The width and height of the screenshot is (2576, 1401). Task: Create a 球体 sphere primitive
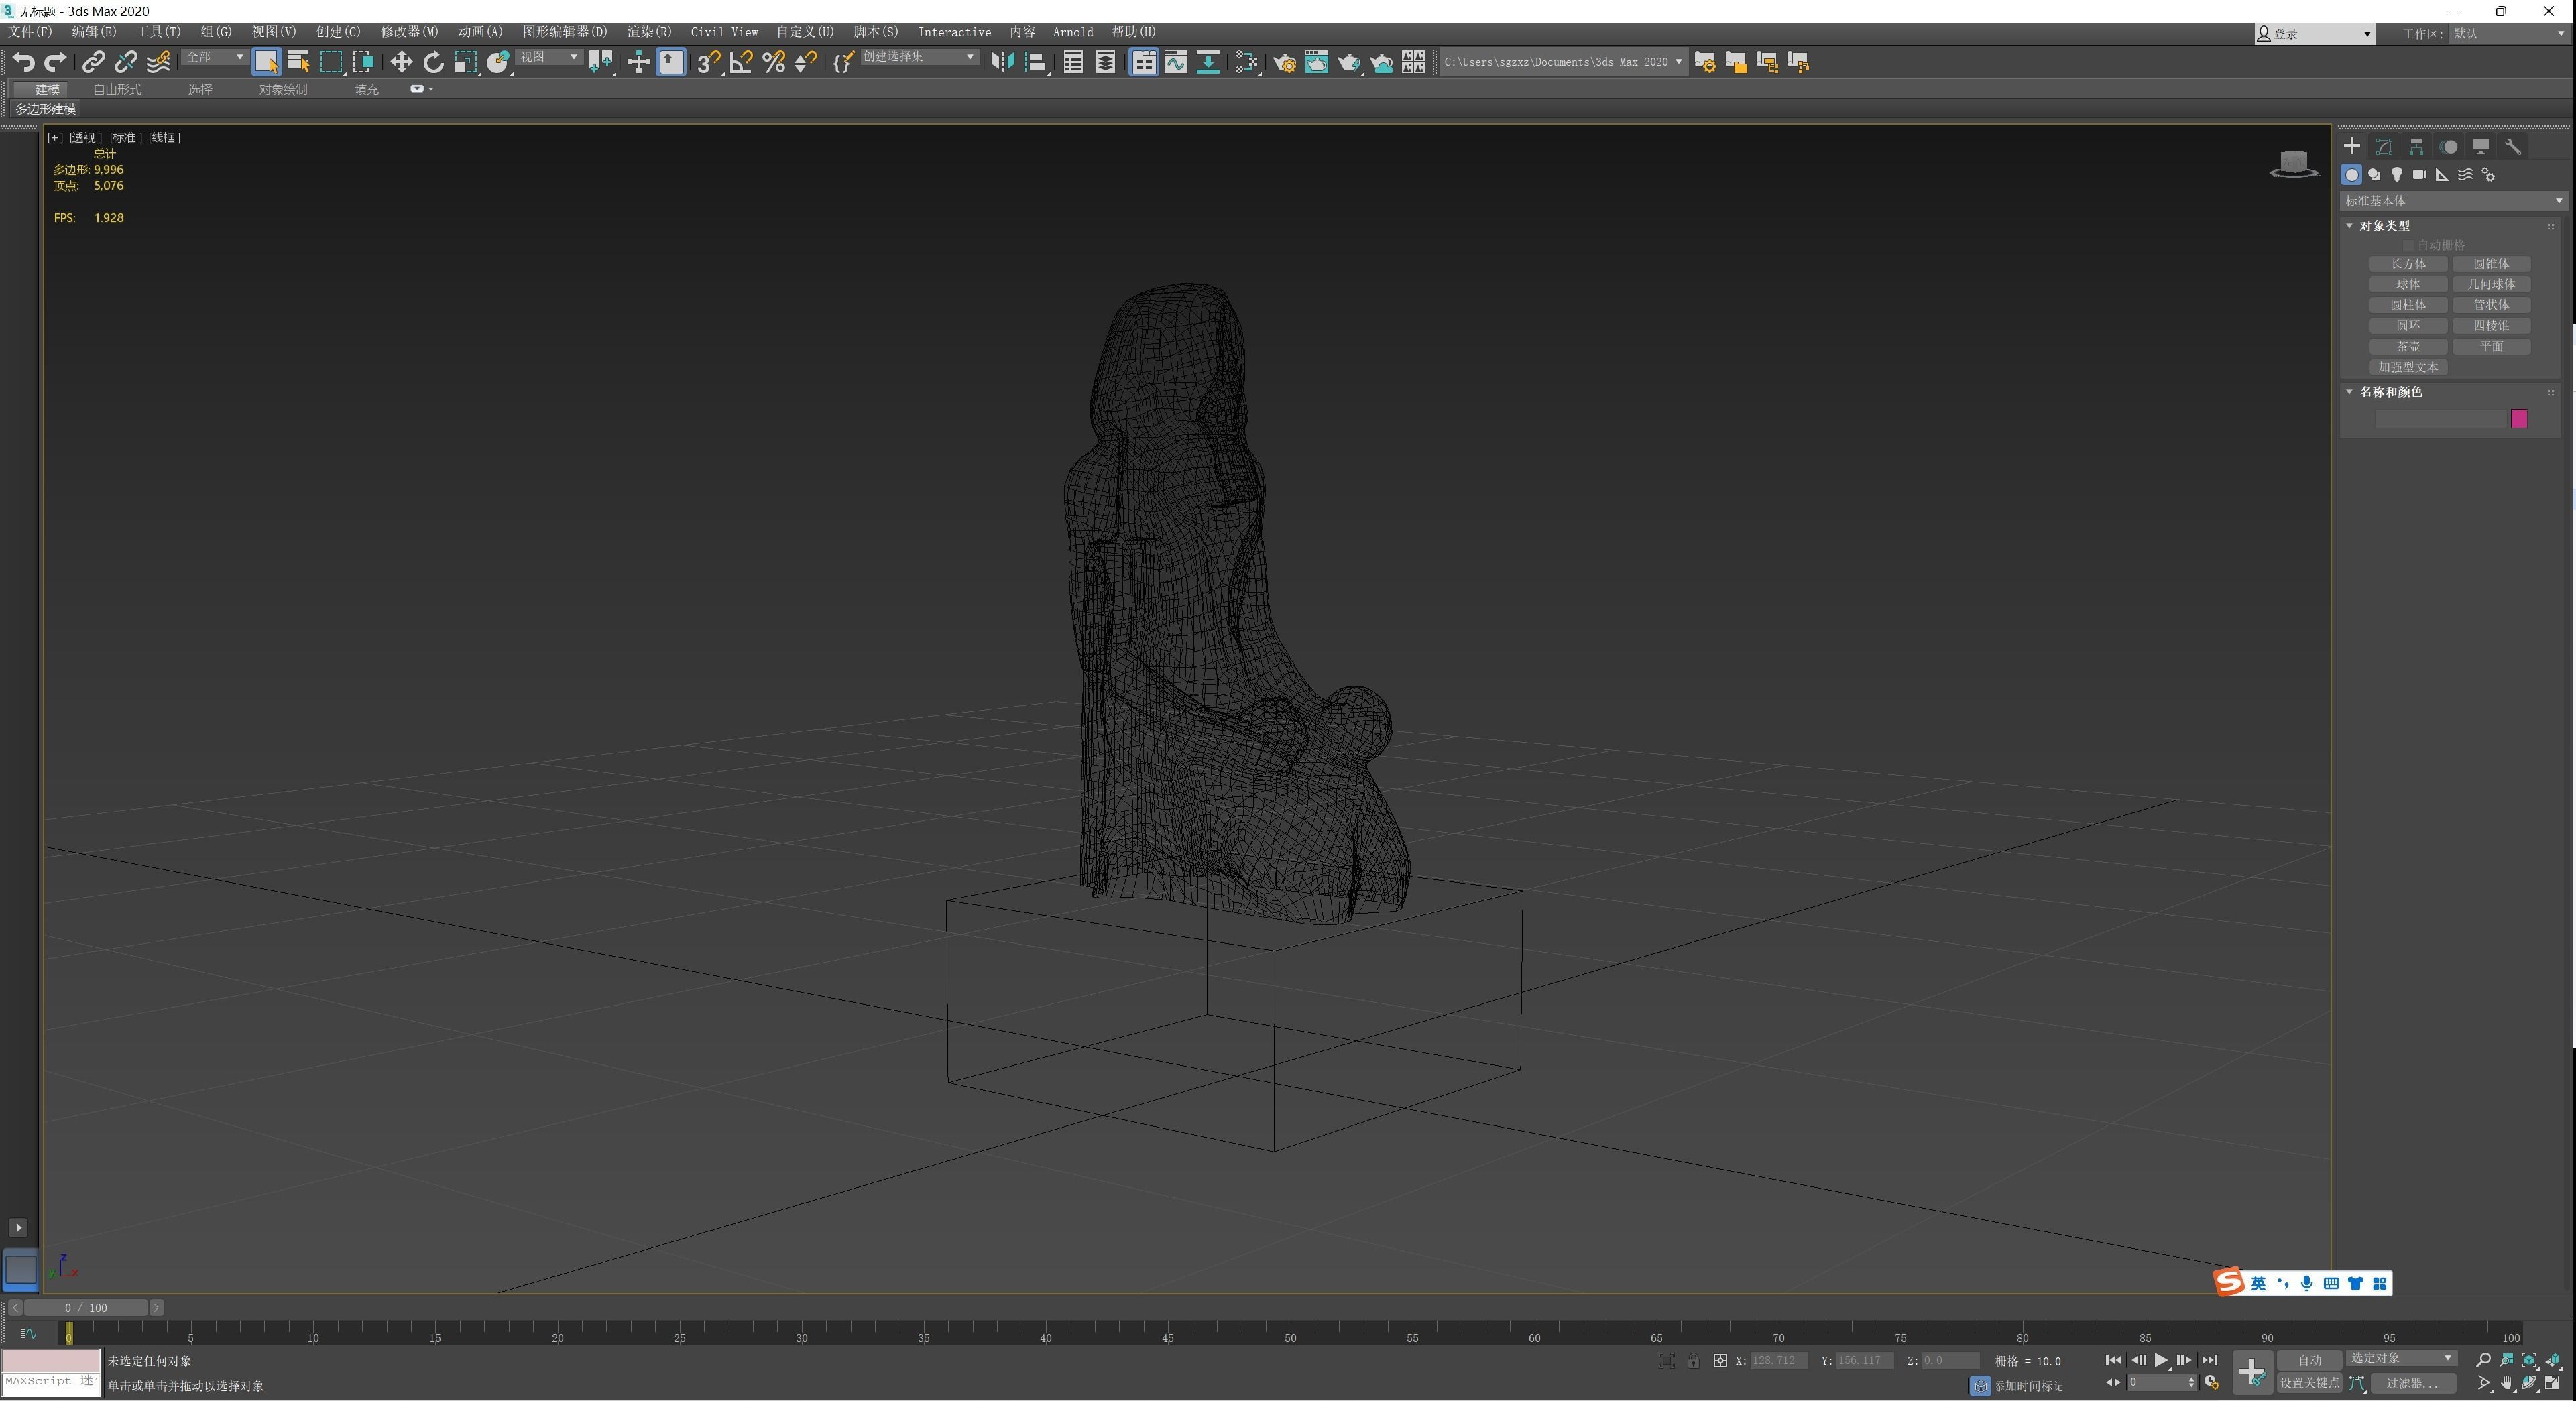tap(2408, 284)
